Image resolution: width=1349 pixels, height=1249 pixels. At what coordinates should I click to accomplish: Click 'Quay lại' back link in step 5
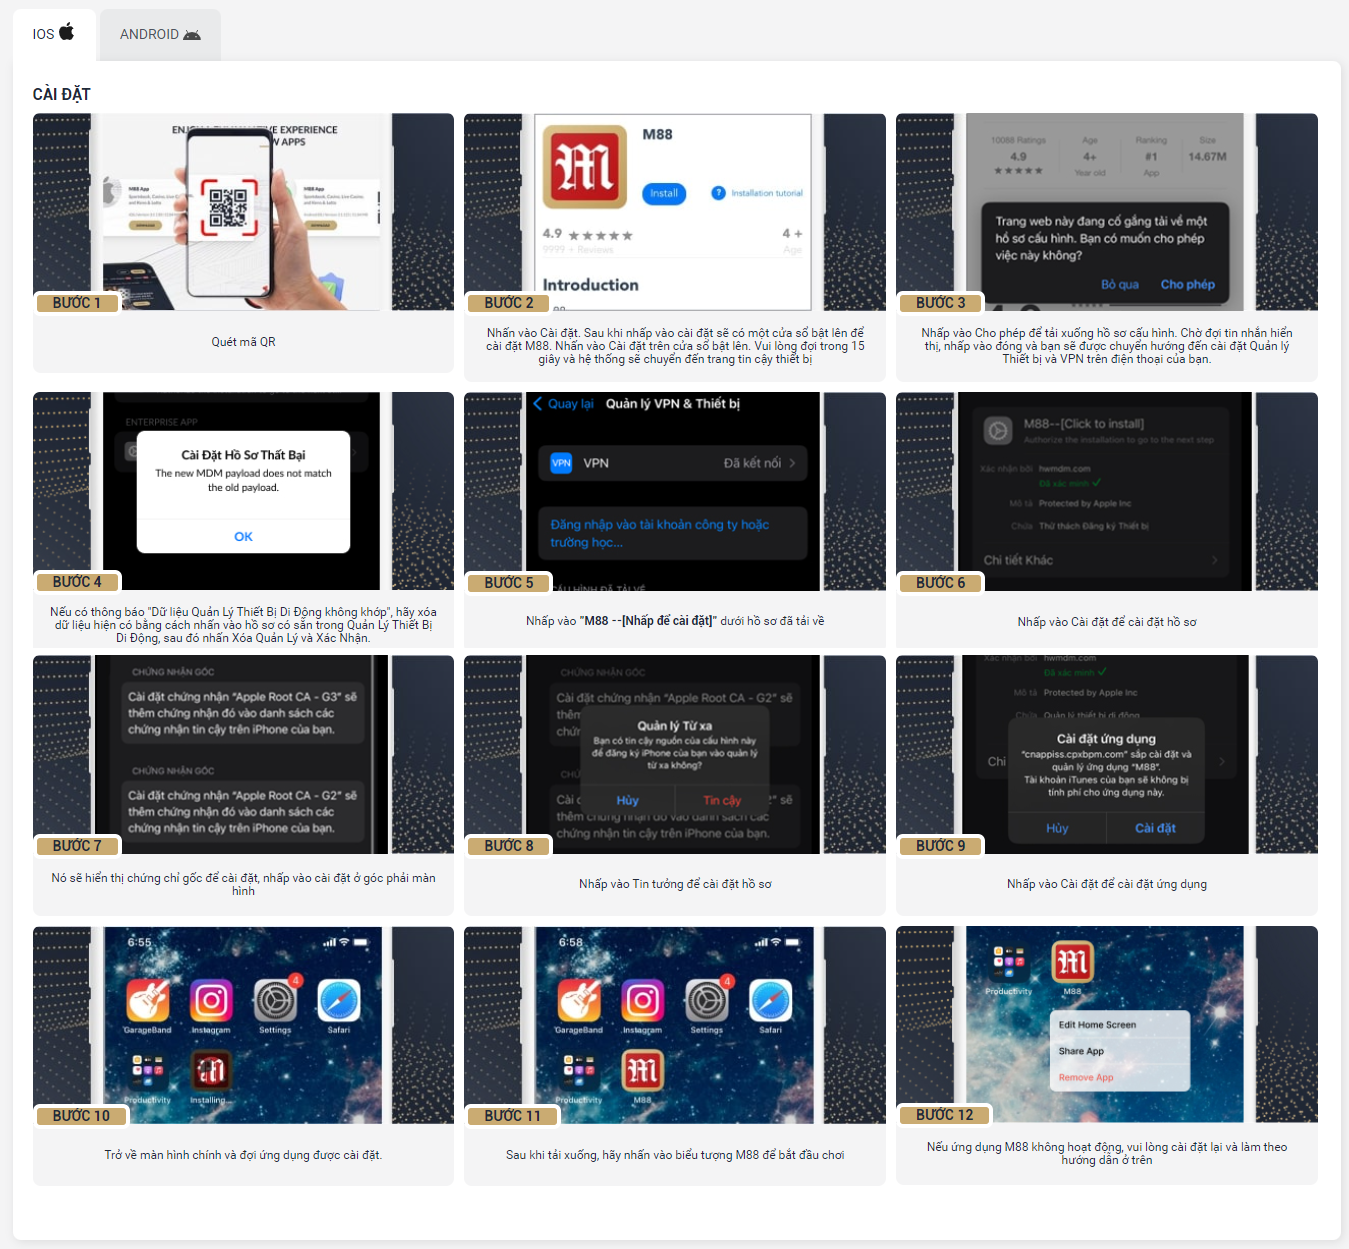point(571,404)
